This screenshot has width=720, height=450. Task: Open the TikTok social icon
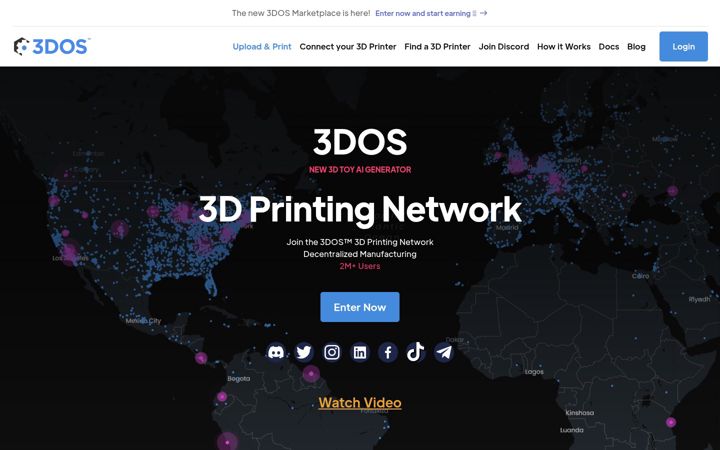pyautogui.click(x=416, y=352)
